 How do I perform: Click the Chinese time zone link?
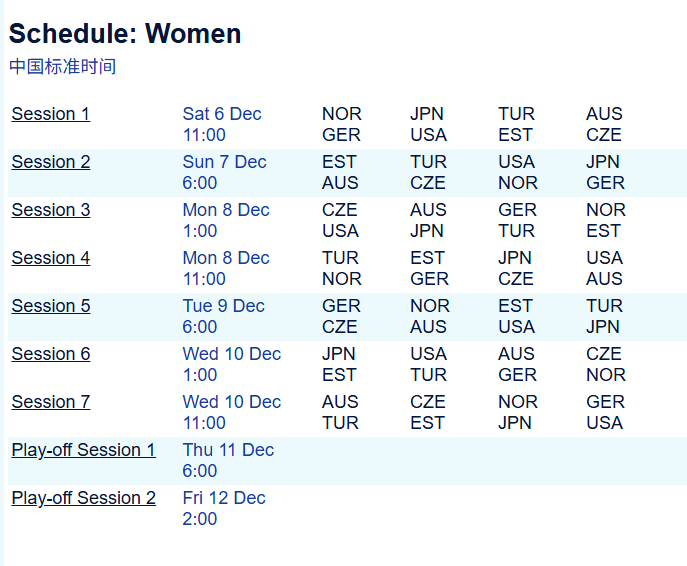coord(63,67)
